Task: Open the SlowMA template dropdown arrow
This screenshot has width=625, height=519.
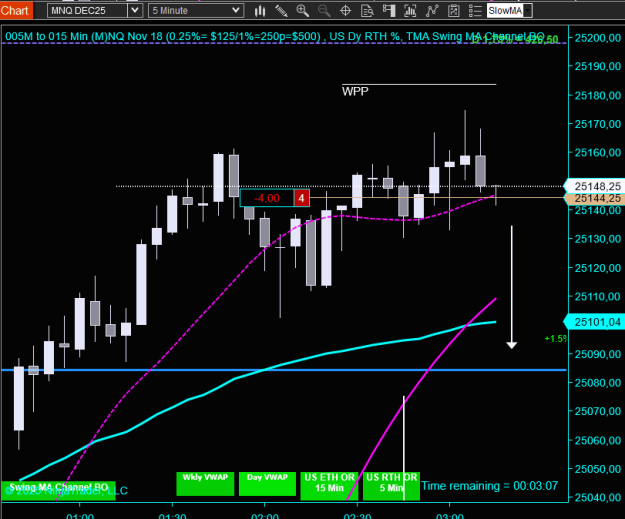Action: click(528, 11)
